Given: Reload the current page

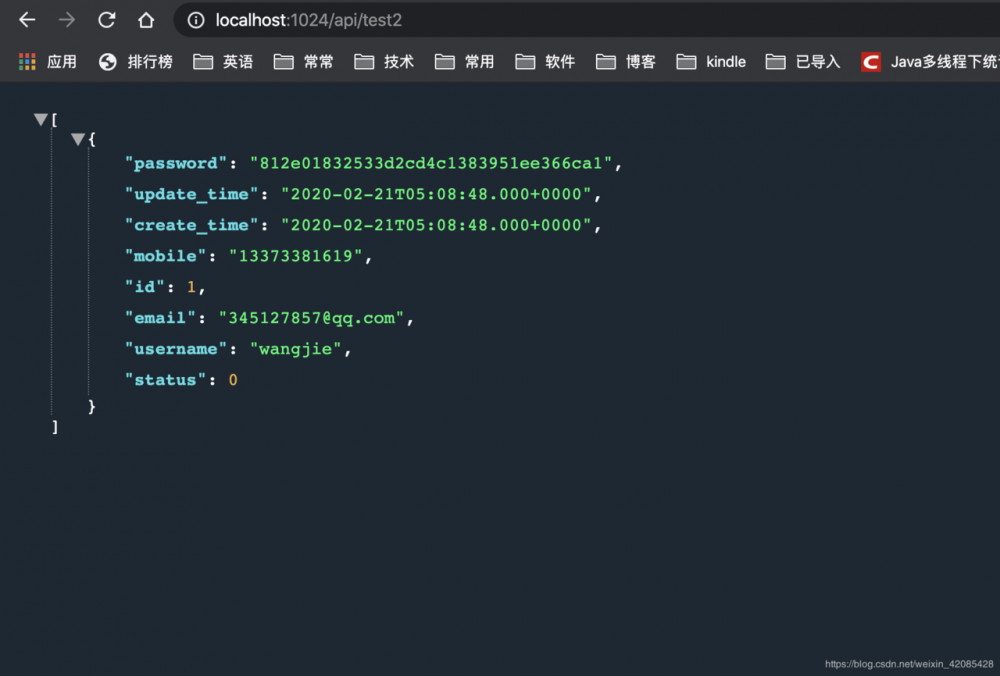Looking at the screenshot, I should tap(106, 19).
